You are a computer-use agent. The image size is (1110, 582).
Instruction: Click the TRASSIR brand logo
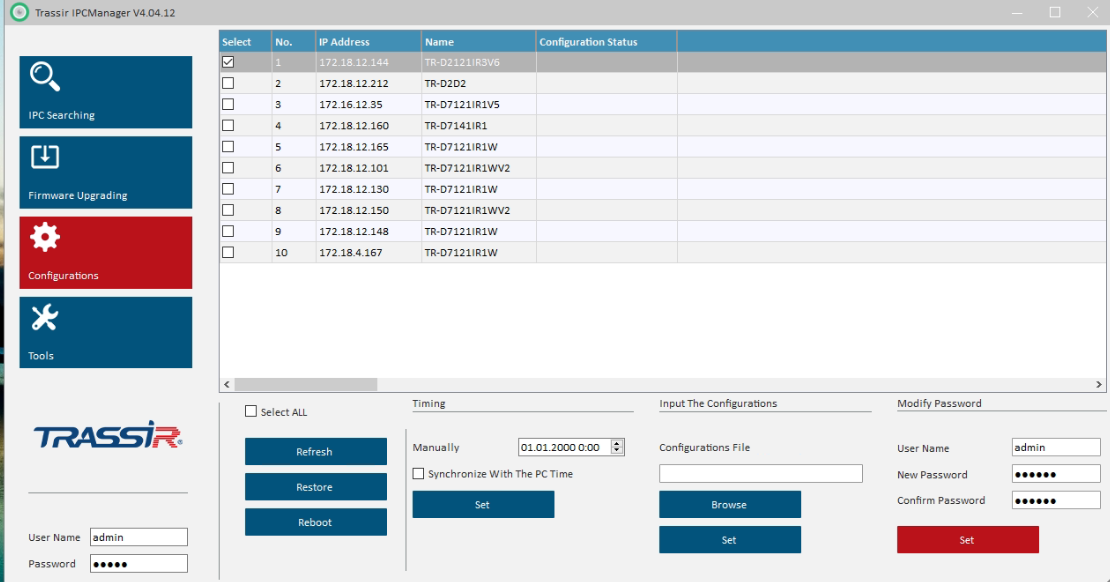click(108, 435)
